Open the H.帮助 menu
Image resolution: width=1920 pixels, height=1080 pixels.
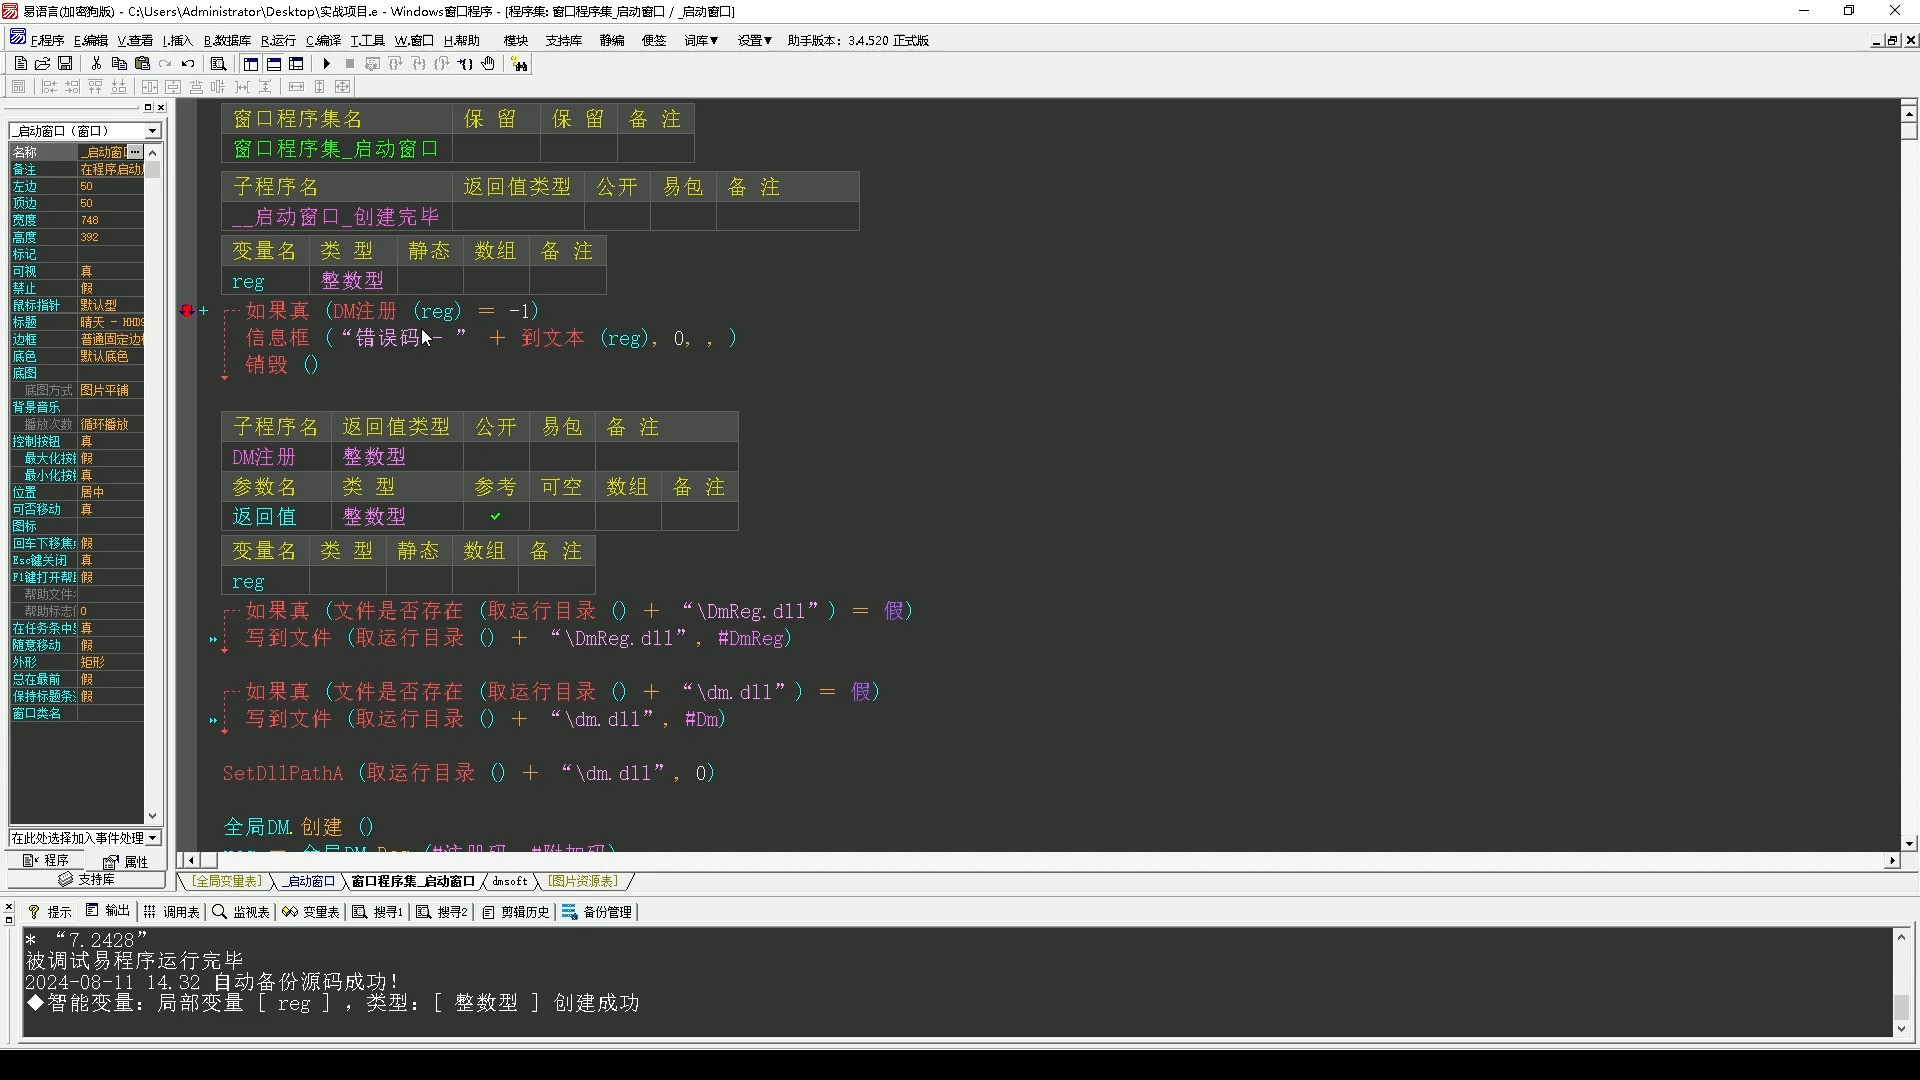(x=461, y=41)
